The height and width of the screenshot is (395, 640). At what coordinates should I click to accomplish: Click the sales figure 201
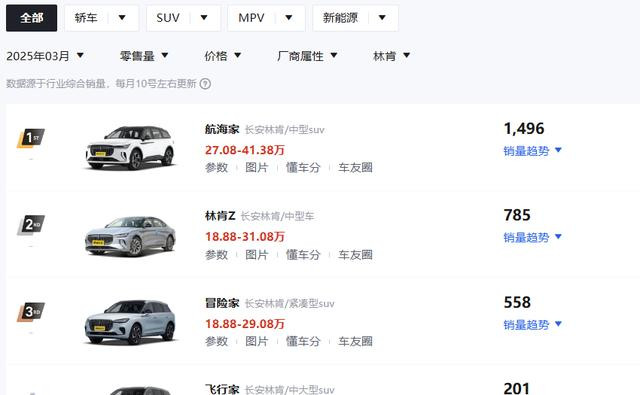click(x=517, y=388)
